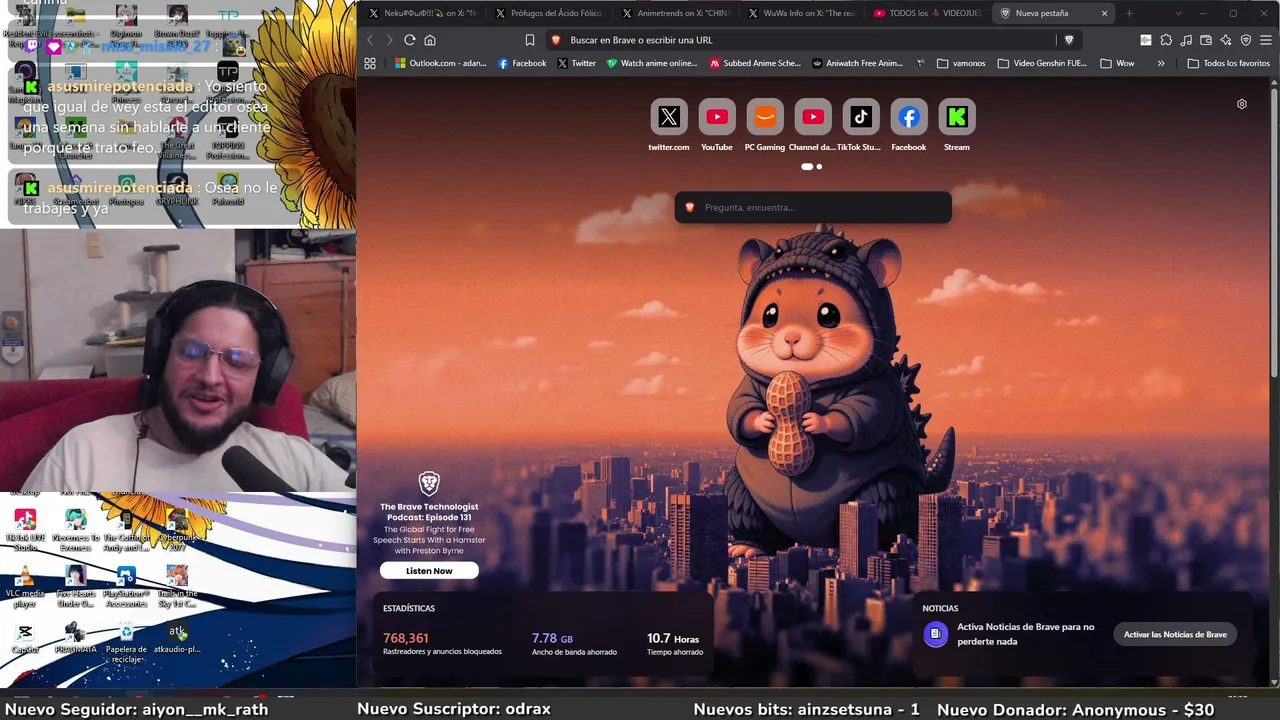The width and height of the screenshot is (1280, 720).
Task: Open the browser extensions puzzle icon
Action: tap(1166, 40)
